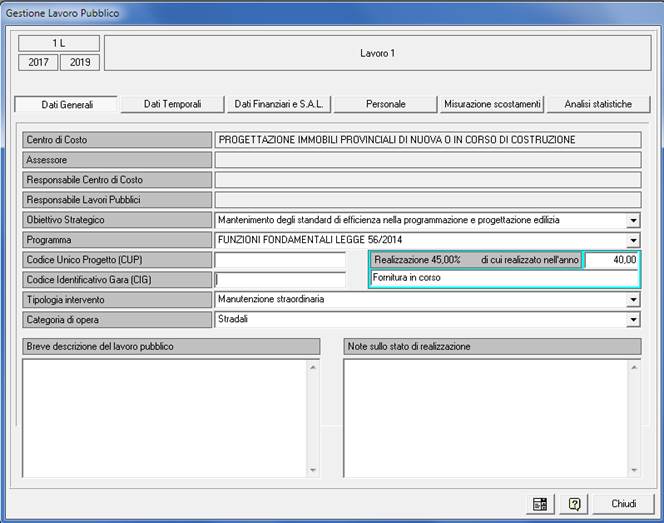
Task: Click the 2017 start year box
Action: pos(37,62)
